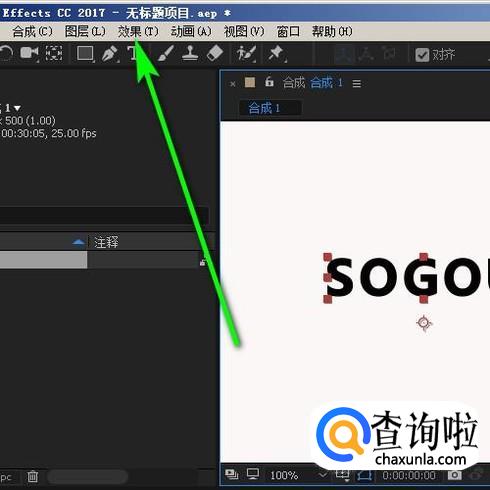490x490 pixels.
Task: Delete selected item with trash icon
Action: click(x=32, y=476)
